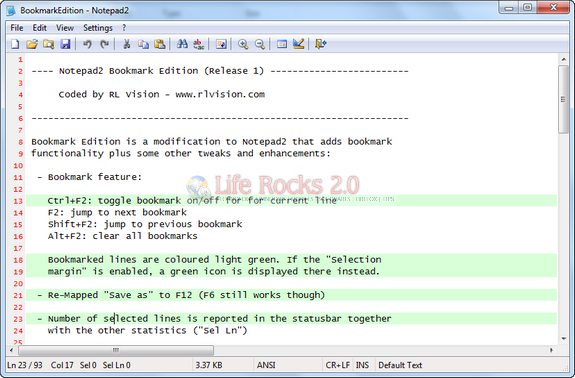Click the '3.37 KB' file size in status bar

pyautogui.click(x=209, y=365)
